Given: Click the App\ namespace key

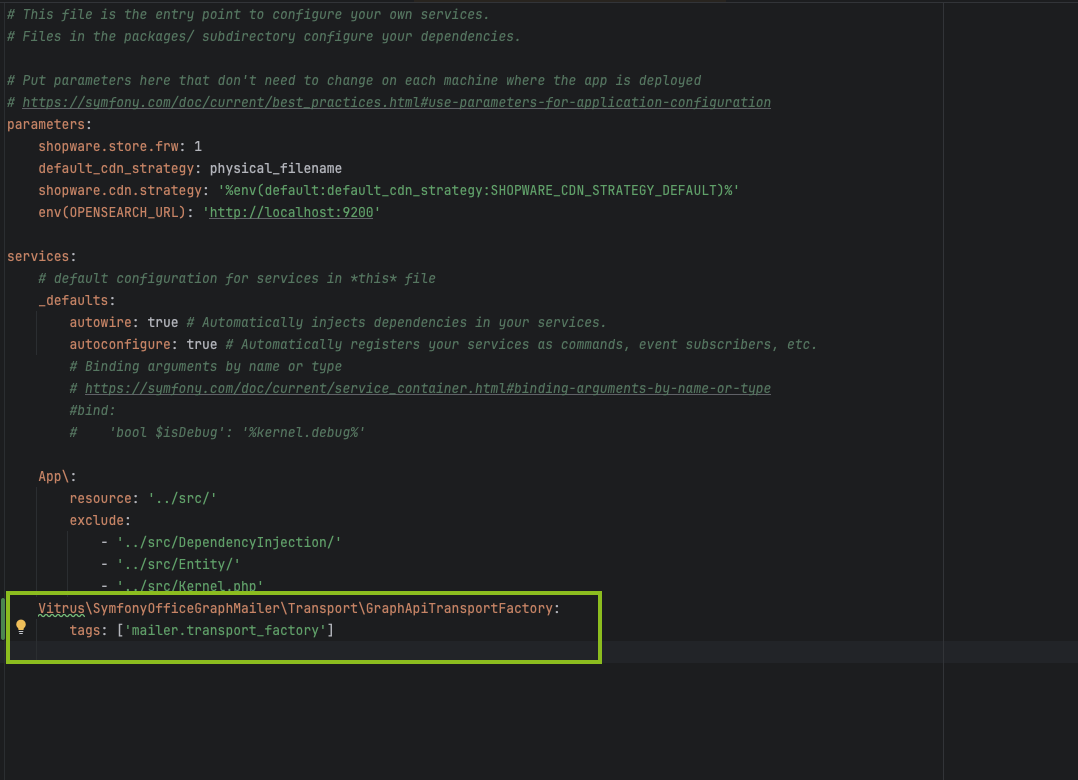Looking at the screenshot, I should click(56, 476).
